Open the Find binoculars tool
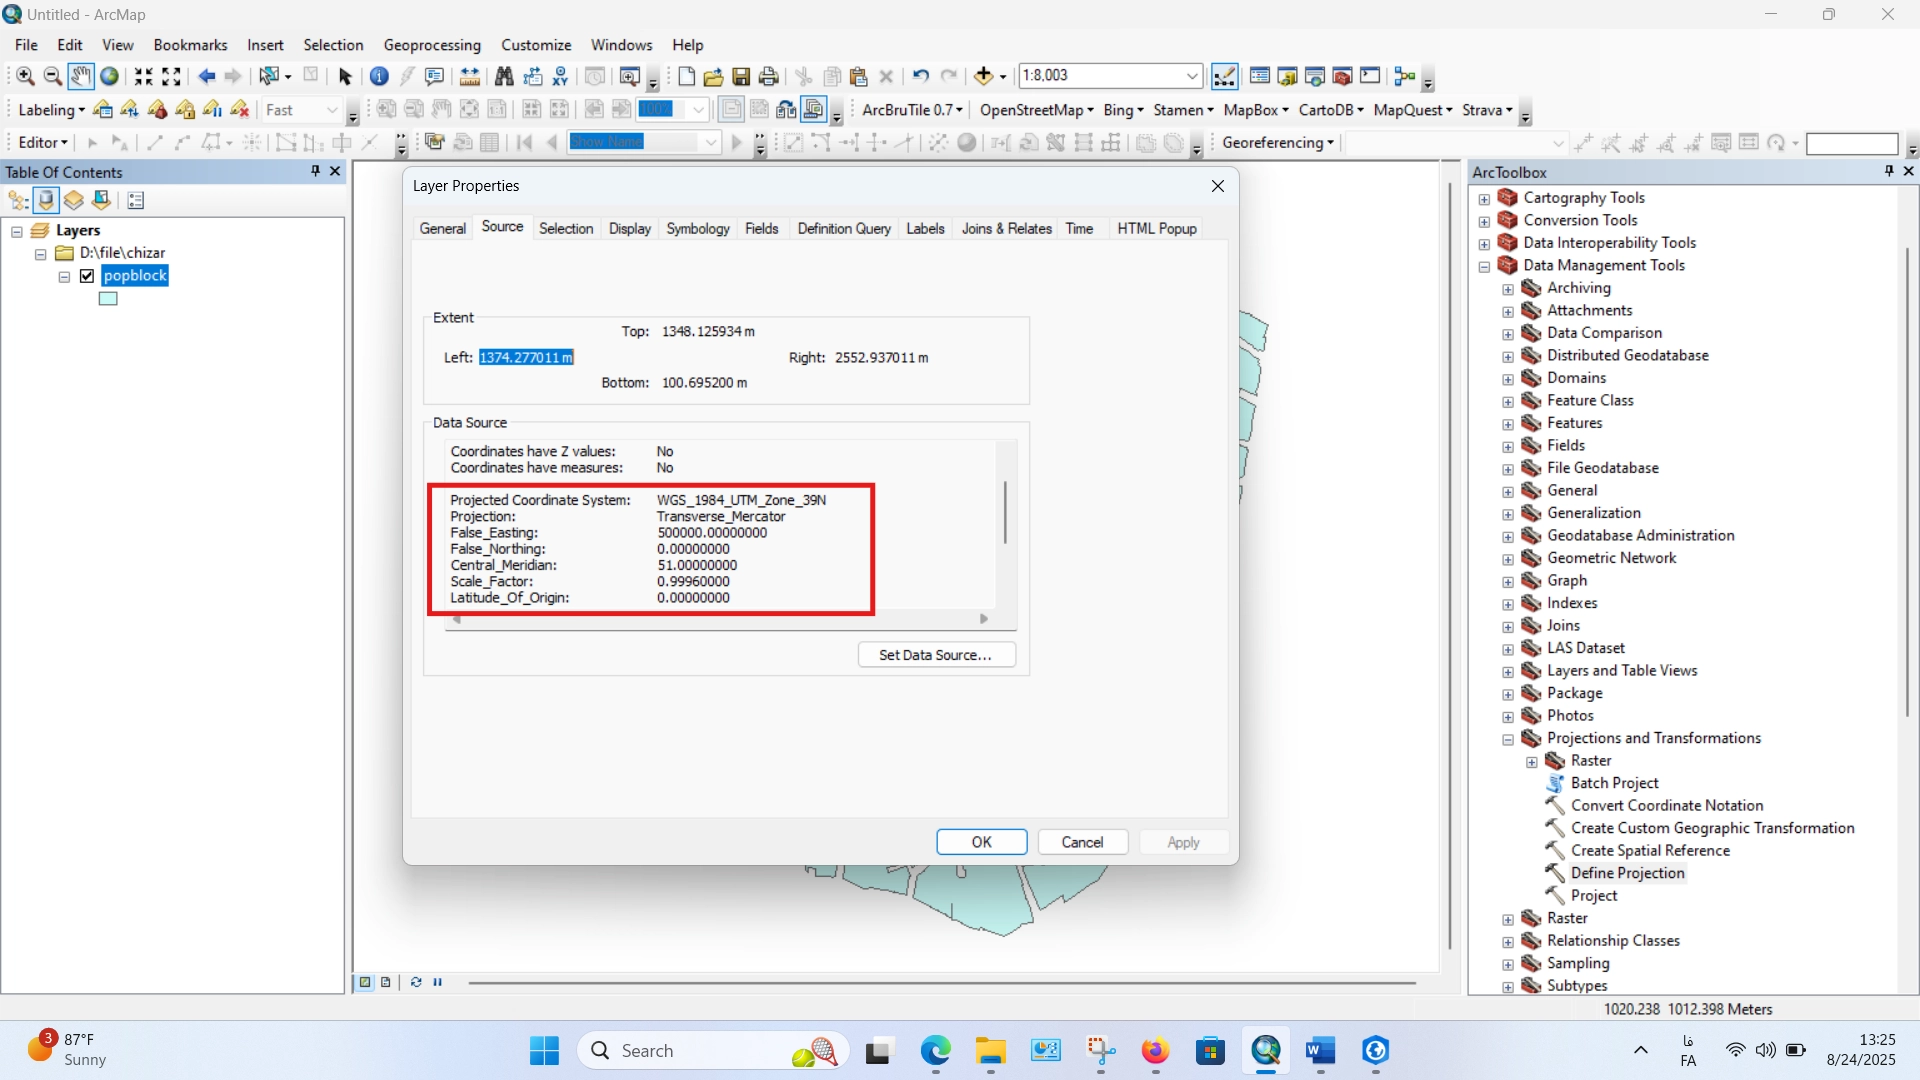Viewport: 1920px width, 1080px height. click(504, 76)
